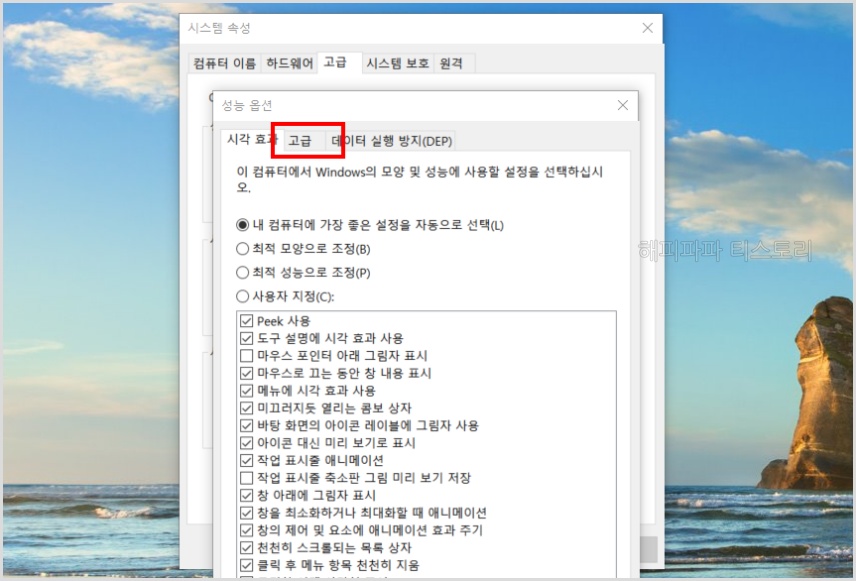Image resolution: width=856 pixels, height=581 pixels.
Task: Toggle 마우스로 끄는 동안 창 내용 표시
Action: 246,374
